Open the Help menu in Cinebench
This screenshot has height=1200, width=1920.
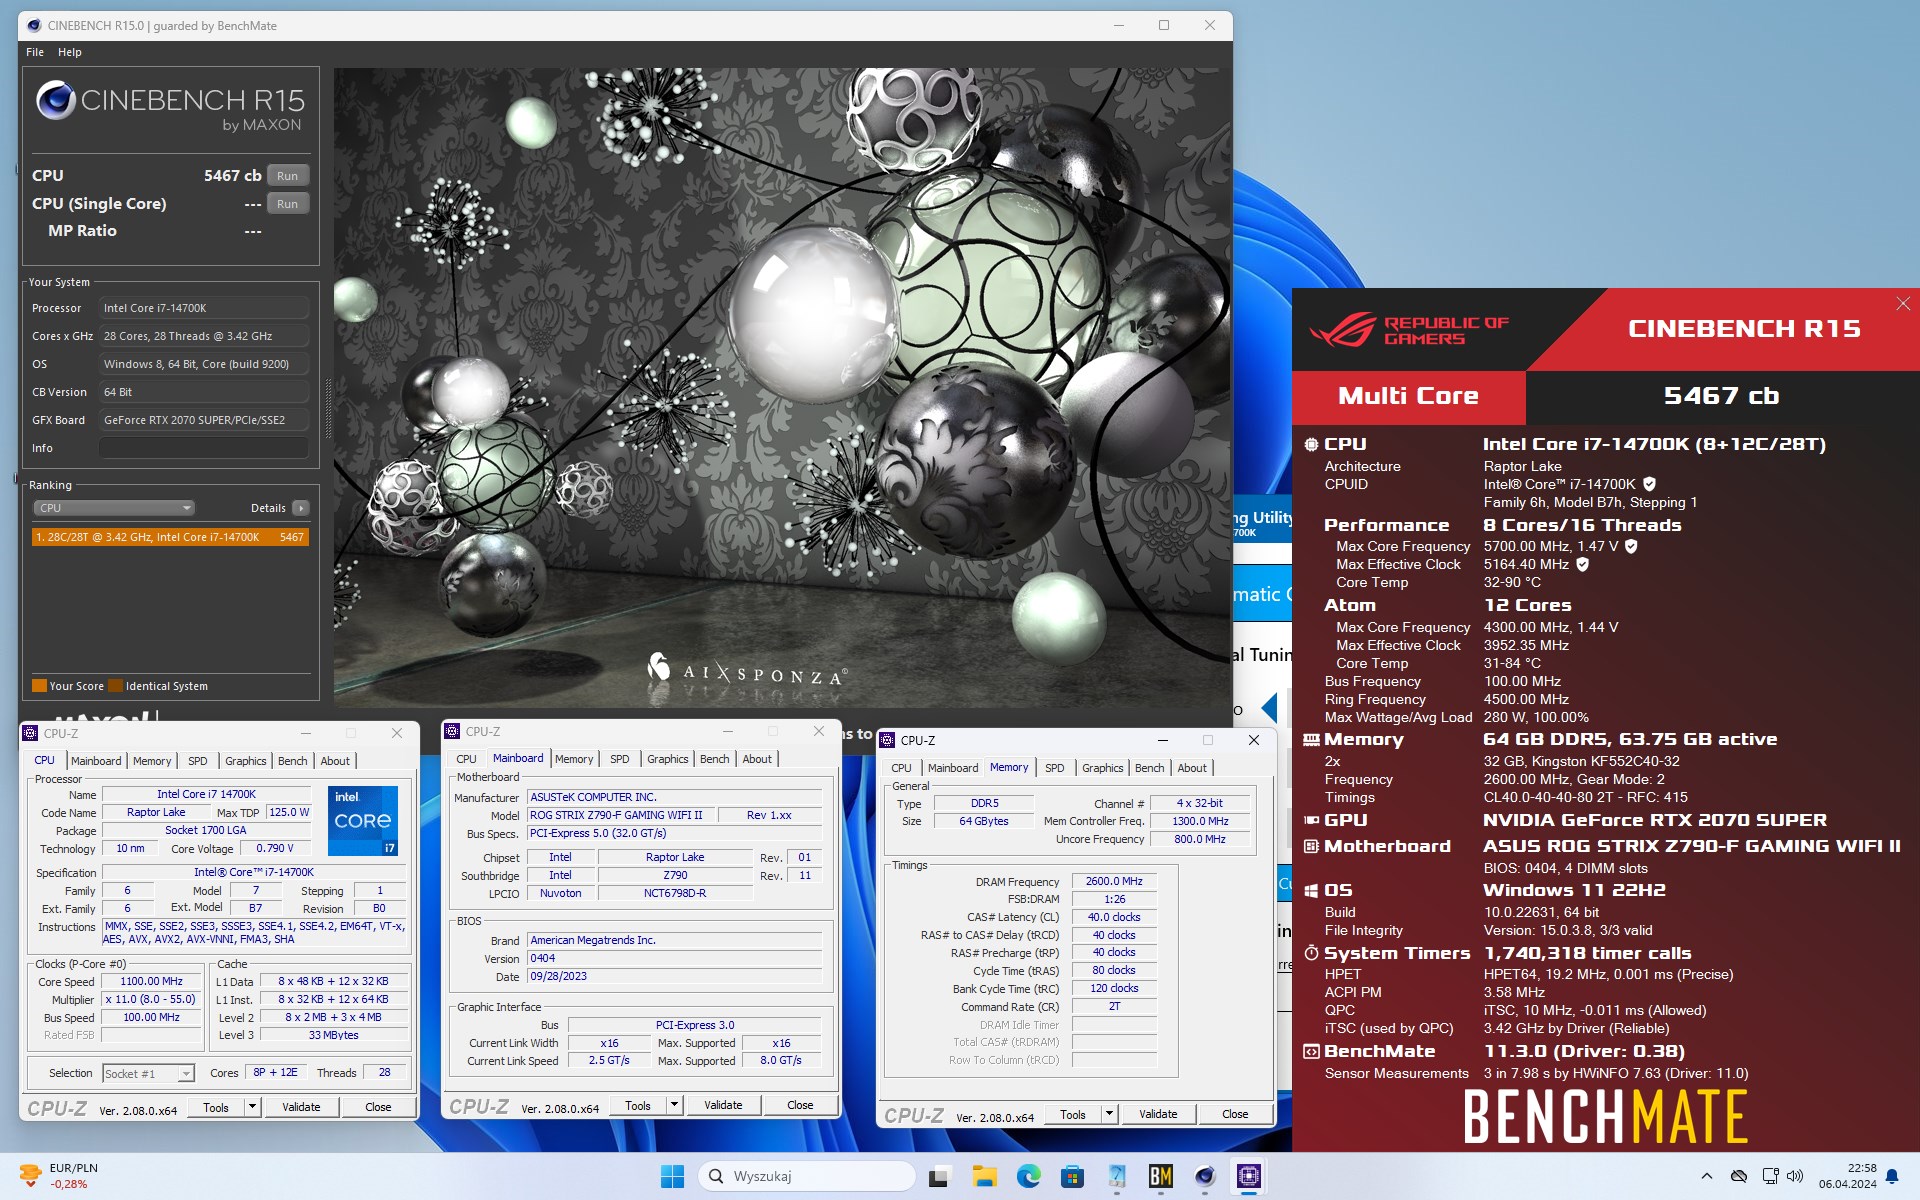69,52
